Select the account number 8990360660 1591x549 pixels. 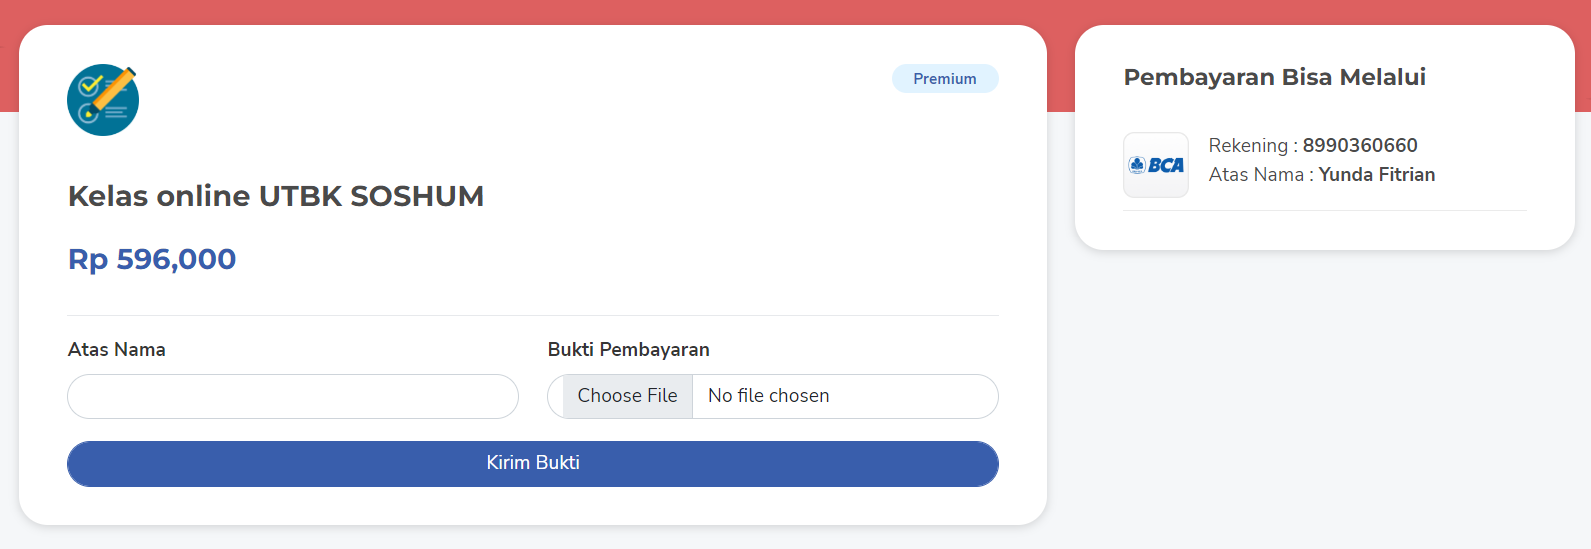(x=1360, y=146)
